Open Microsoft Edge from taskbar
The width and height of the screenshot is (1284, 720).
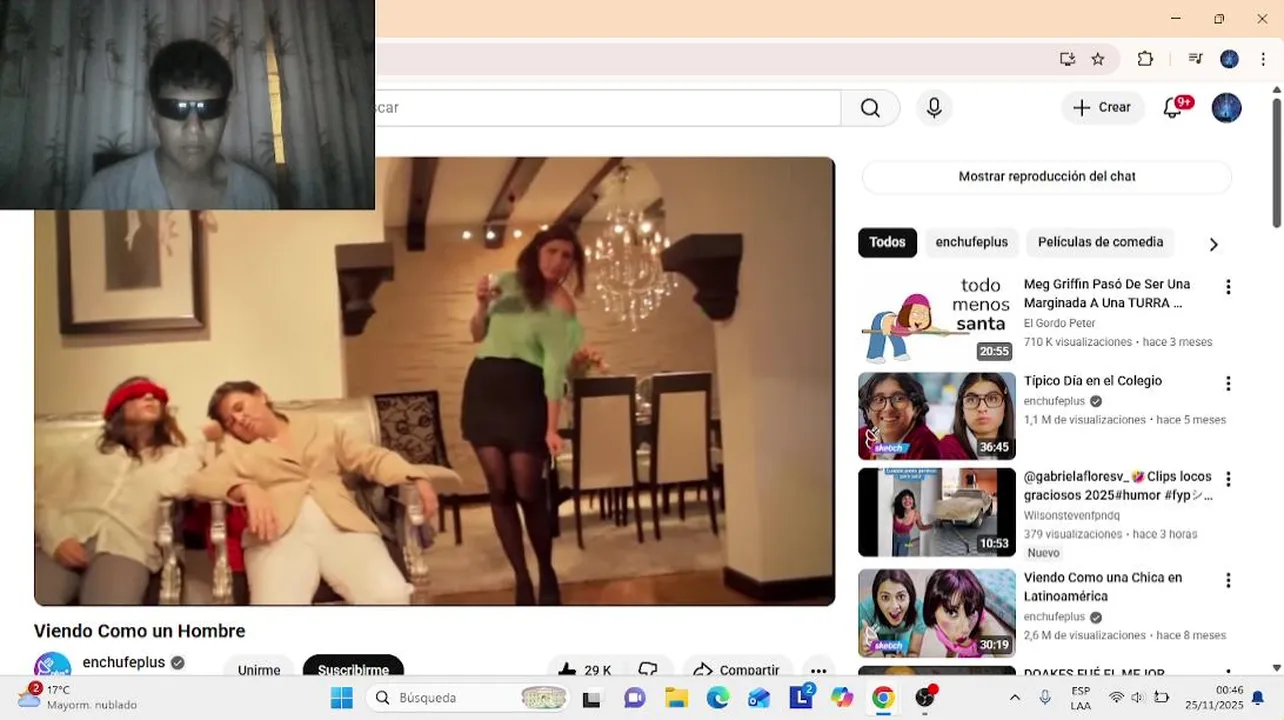tap(718, 698)
